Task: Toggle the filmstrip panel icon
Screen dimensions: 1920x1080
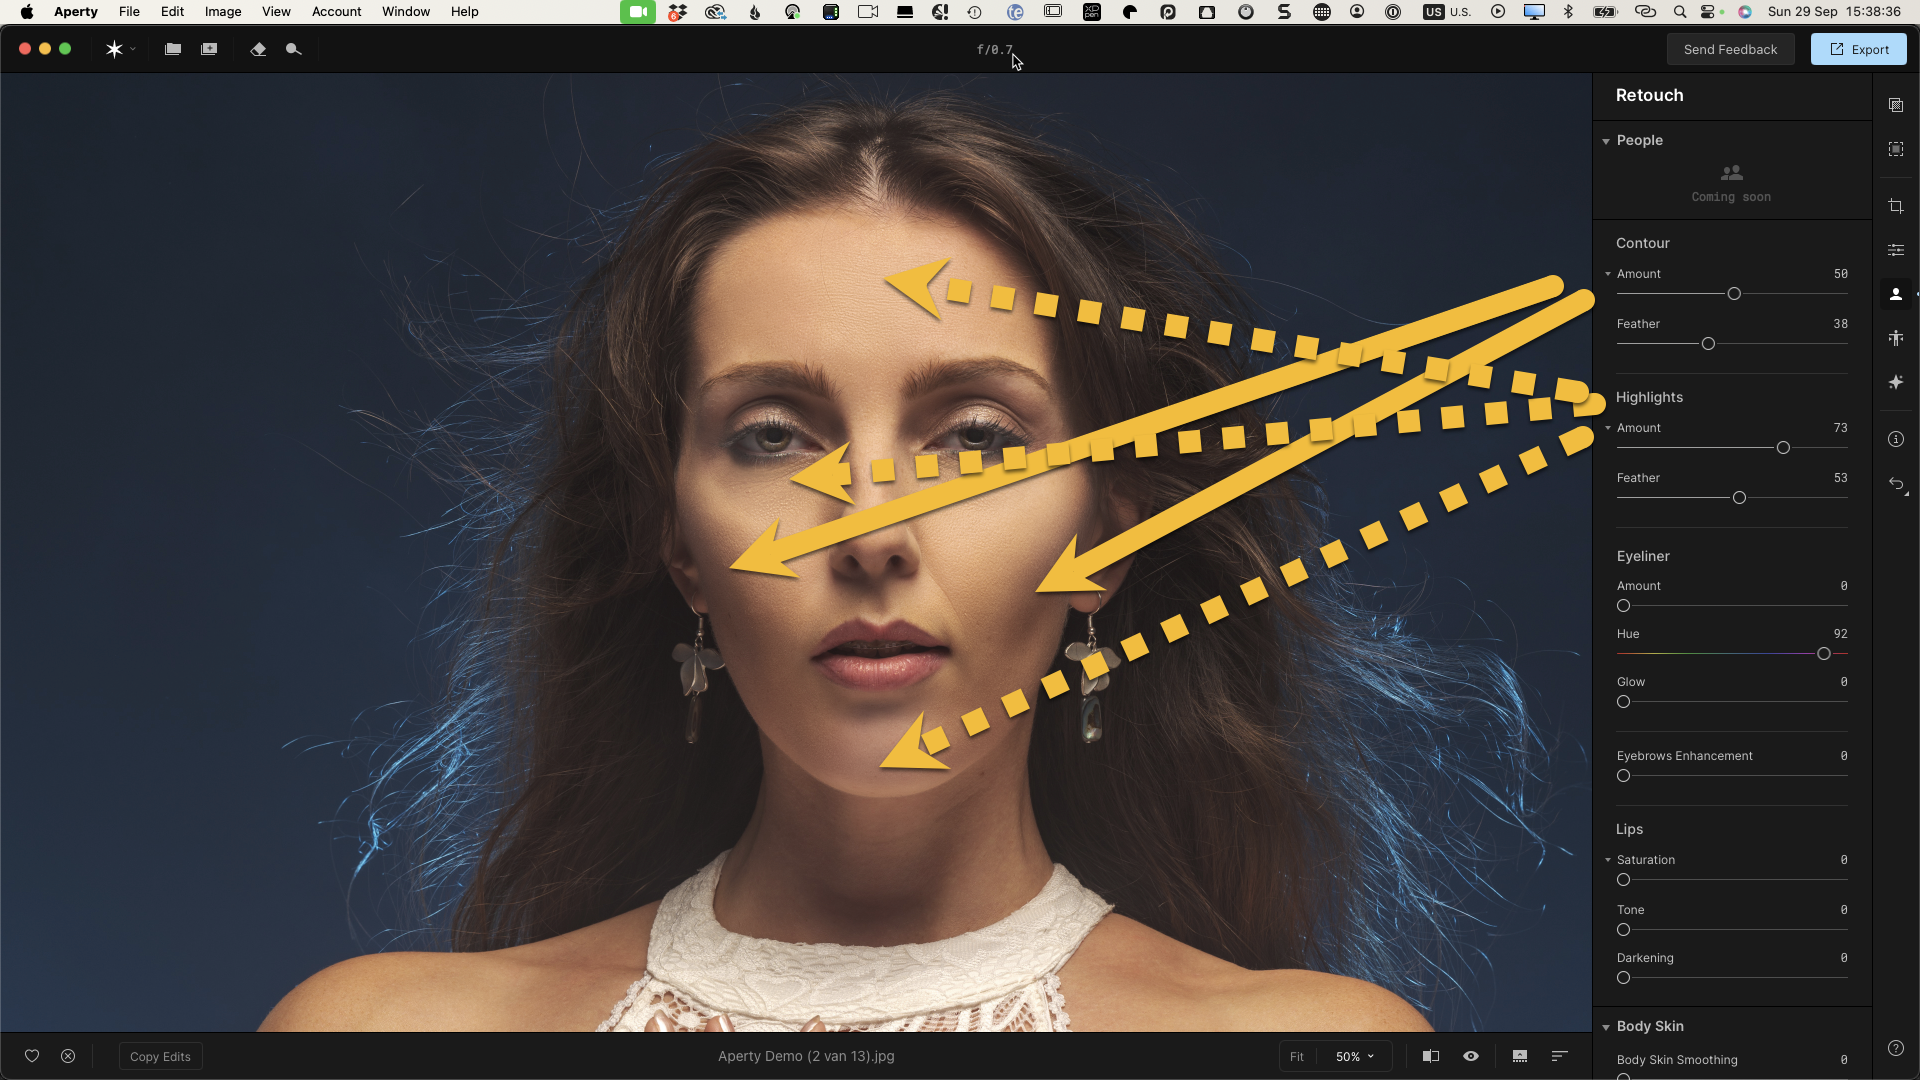Action: click(x=1520, y=1056)
